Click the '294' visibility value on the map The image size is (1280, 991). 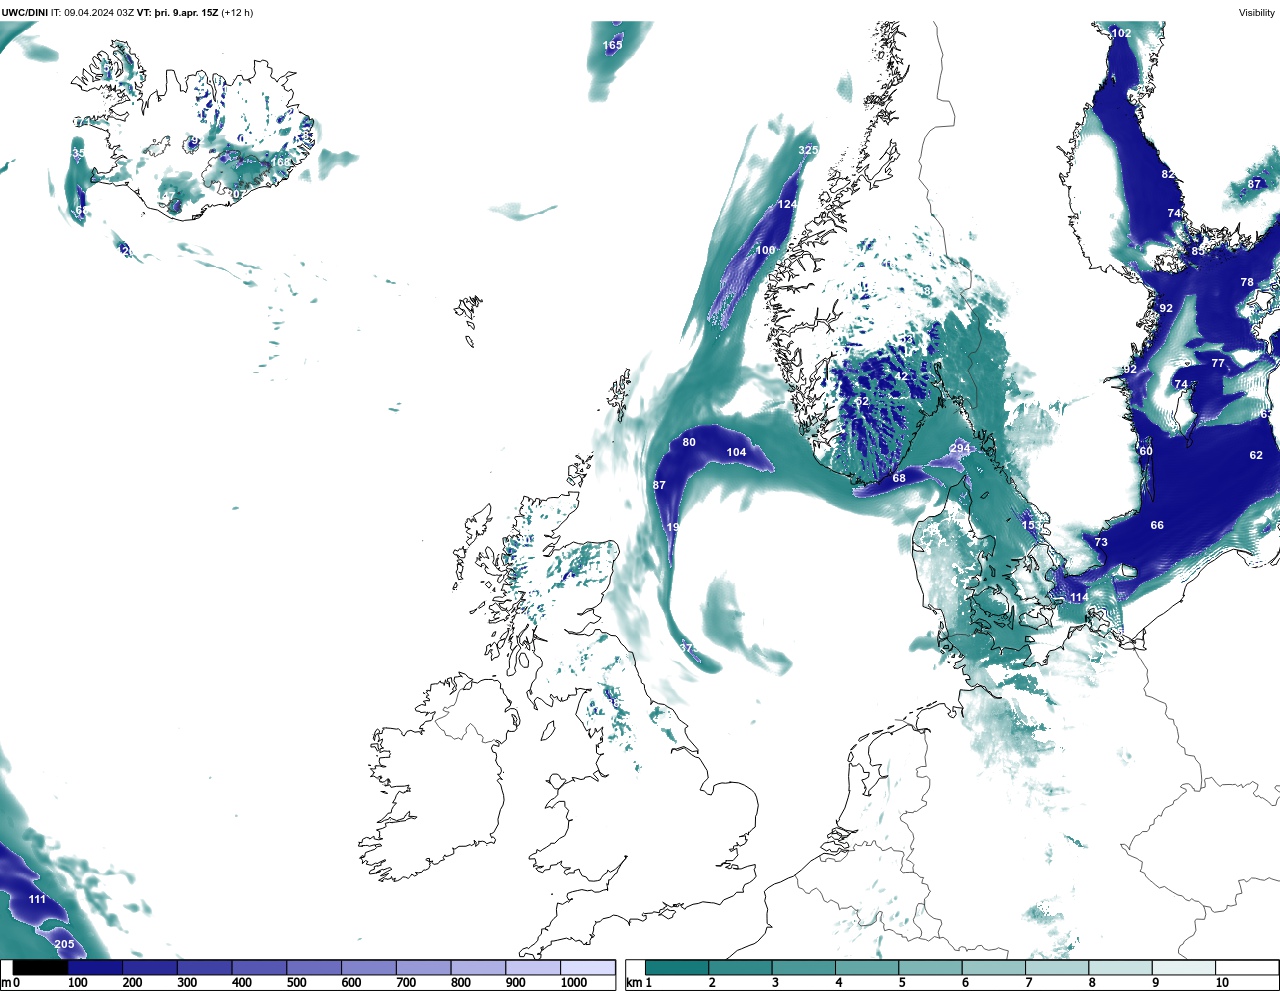[960, 448]
